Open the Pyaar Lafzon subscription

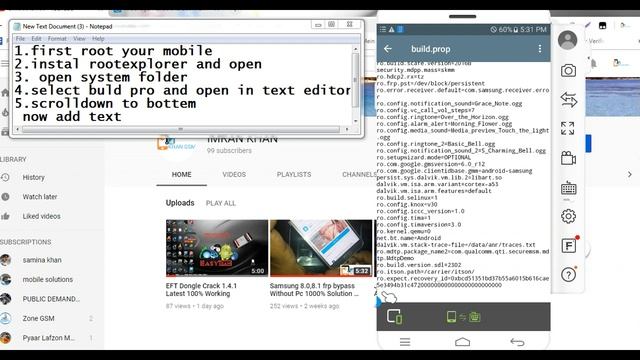[49, 338]
